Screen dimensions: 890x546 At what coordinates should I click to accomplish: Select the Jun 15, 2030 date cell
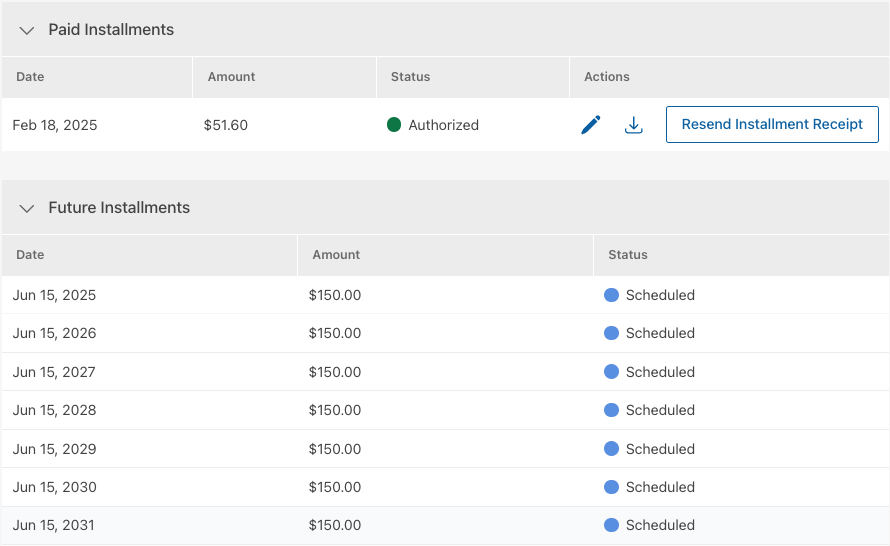pos(54,487)
